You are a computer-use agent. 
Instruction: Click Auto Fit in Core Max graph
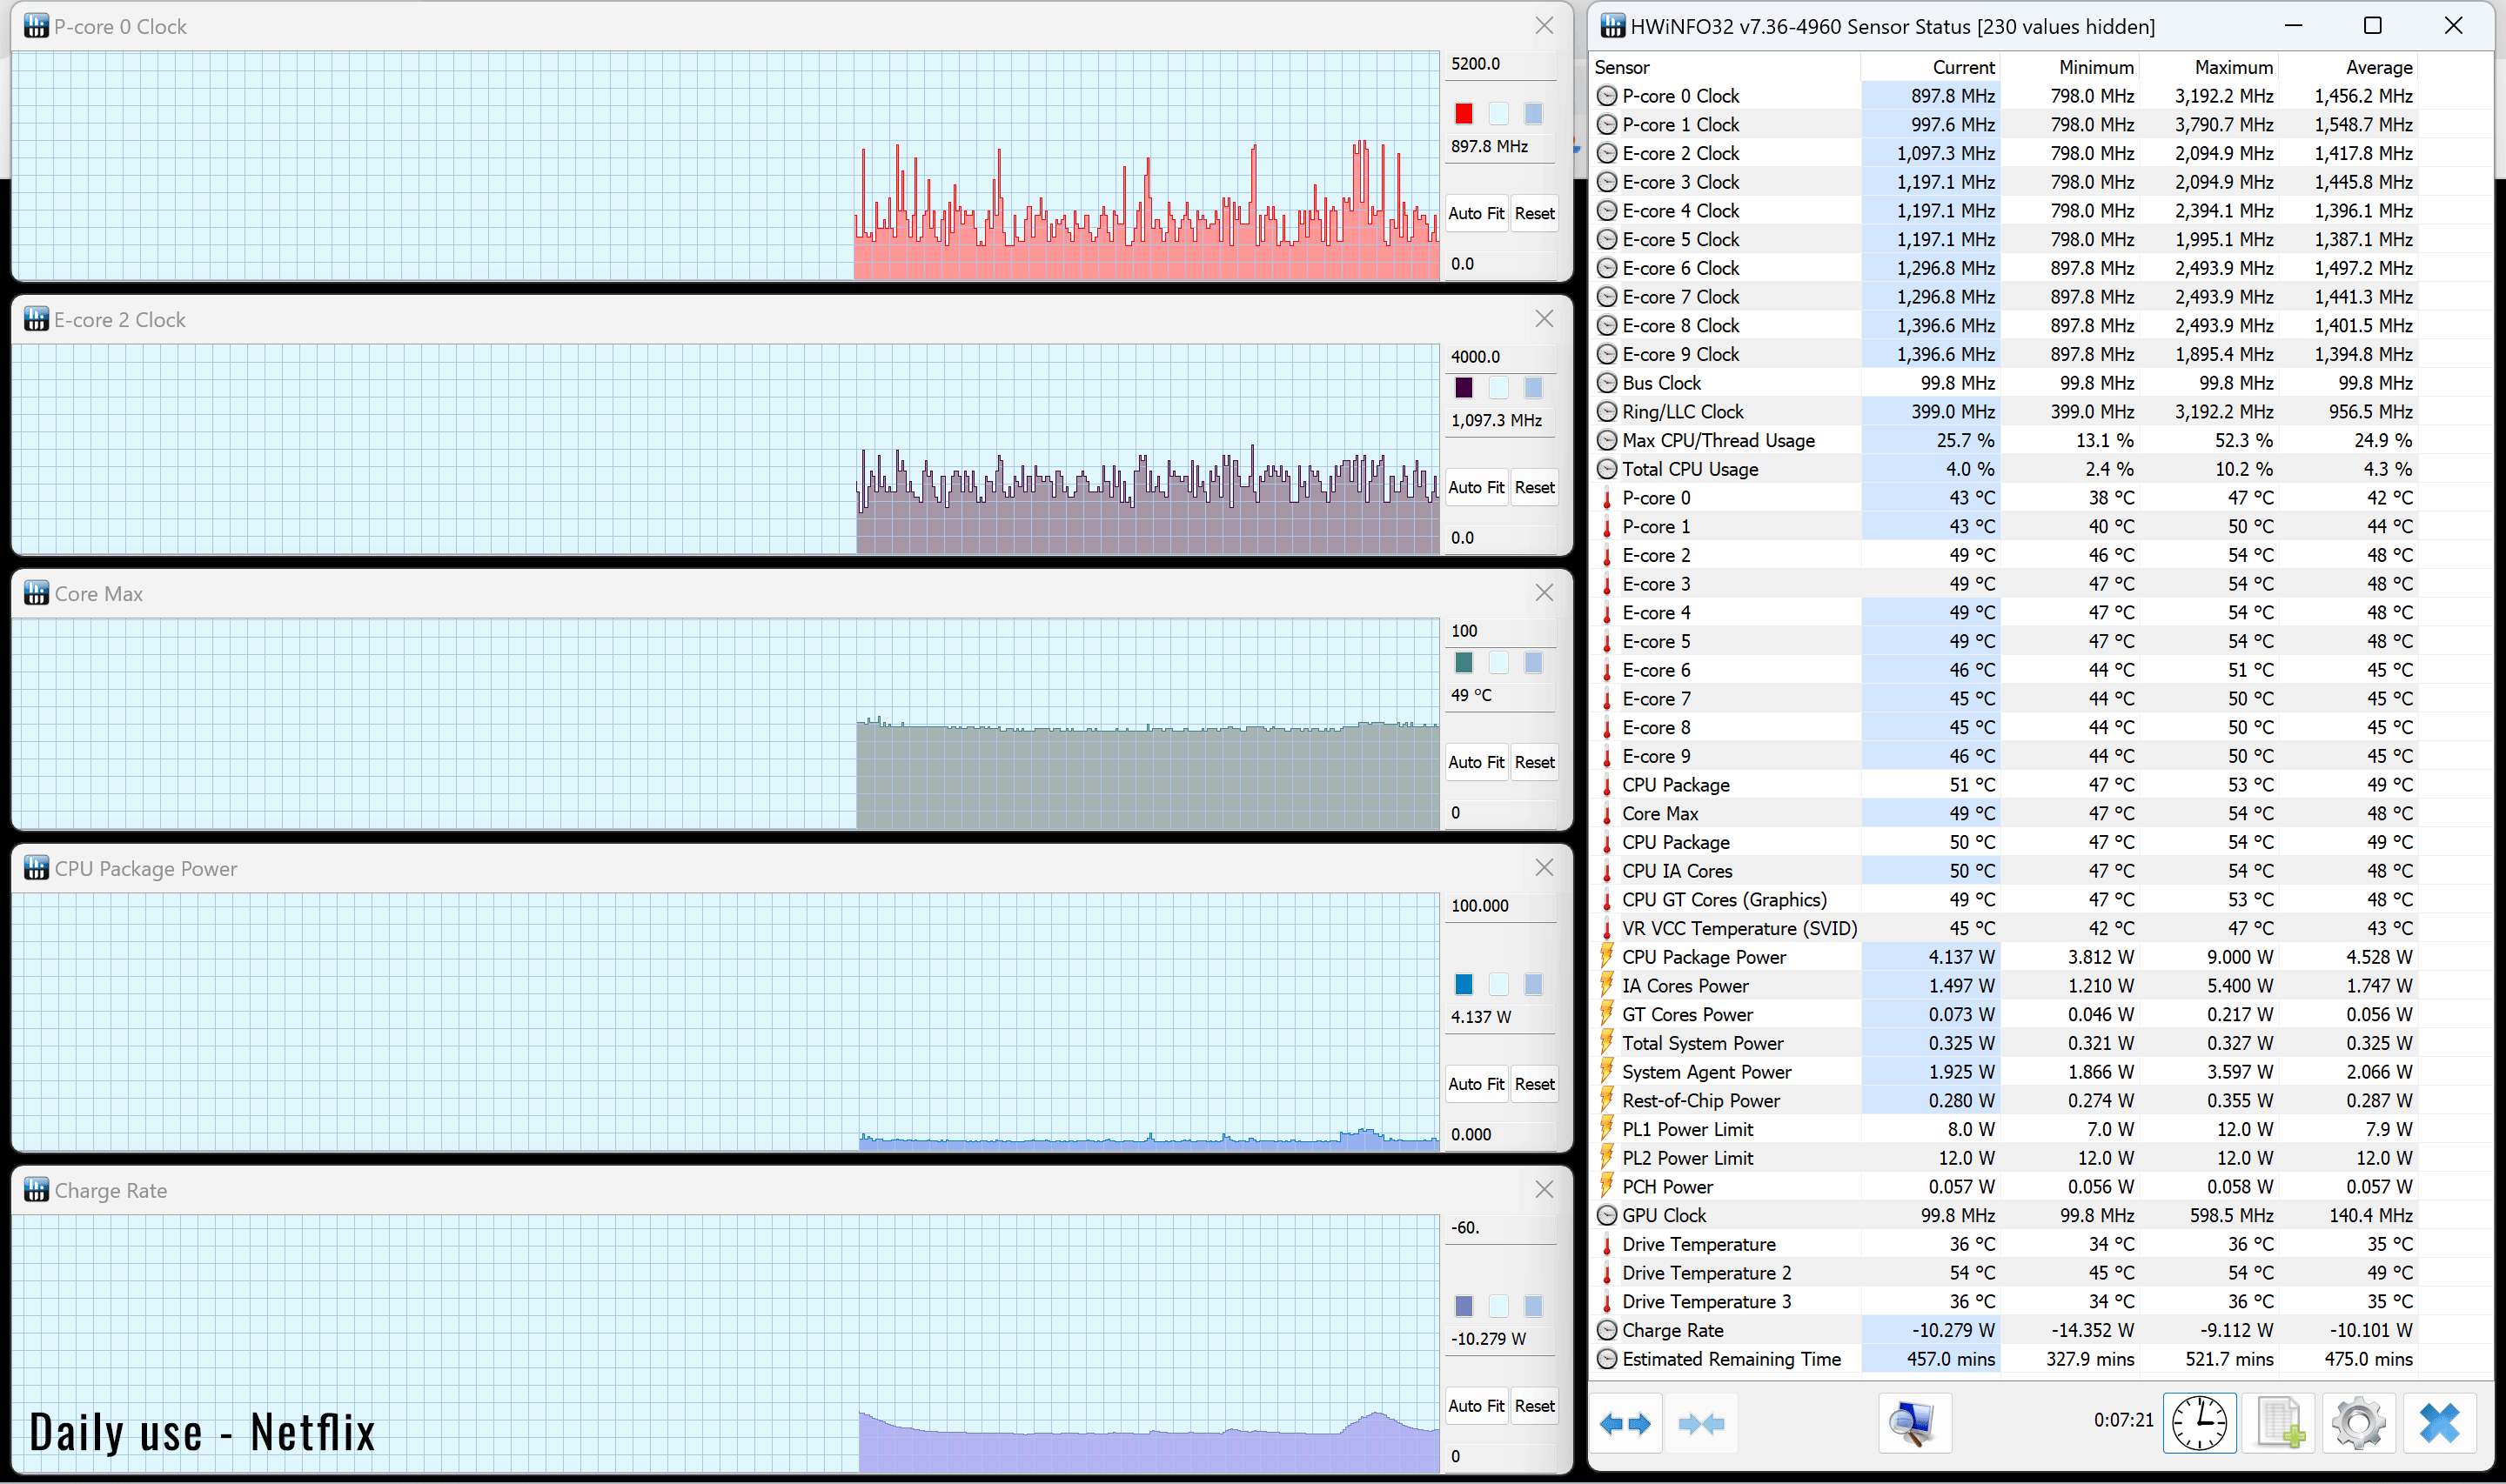pyautogui.click(x=1476, y=762)
